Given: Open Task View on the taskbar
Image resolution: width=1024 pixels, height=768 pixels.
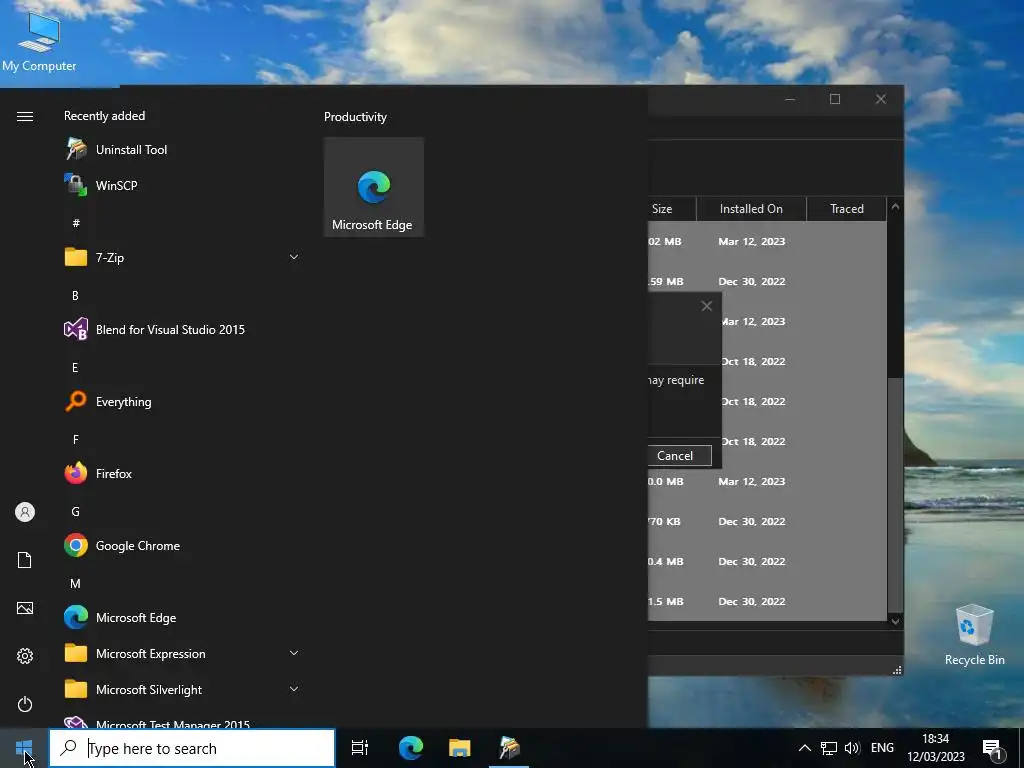Looking at the screenshot, I should click(360, 748).
